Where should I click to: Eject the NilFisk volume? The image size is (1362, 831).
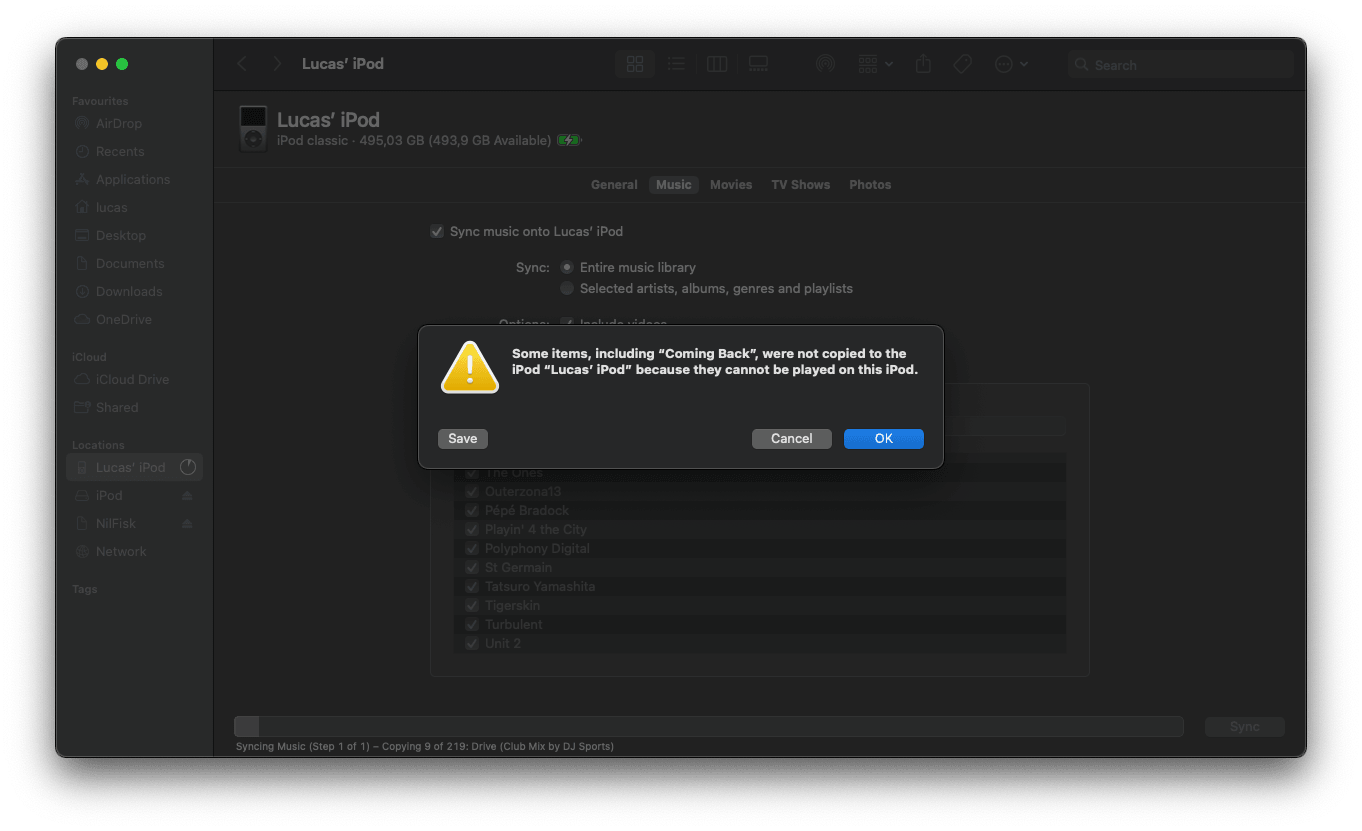point(187,524)
